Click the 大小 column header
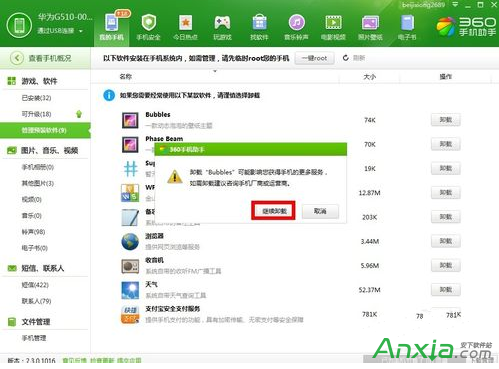Viewport: 499px width, 369px height. point(370,77)
